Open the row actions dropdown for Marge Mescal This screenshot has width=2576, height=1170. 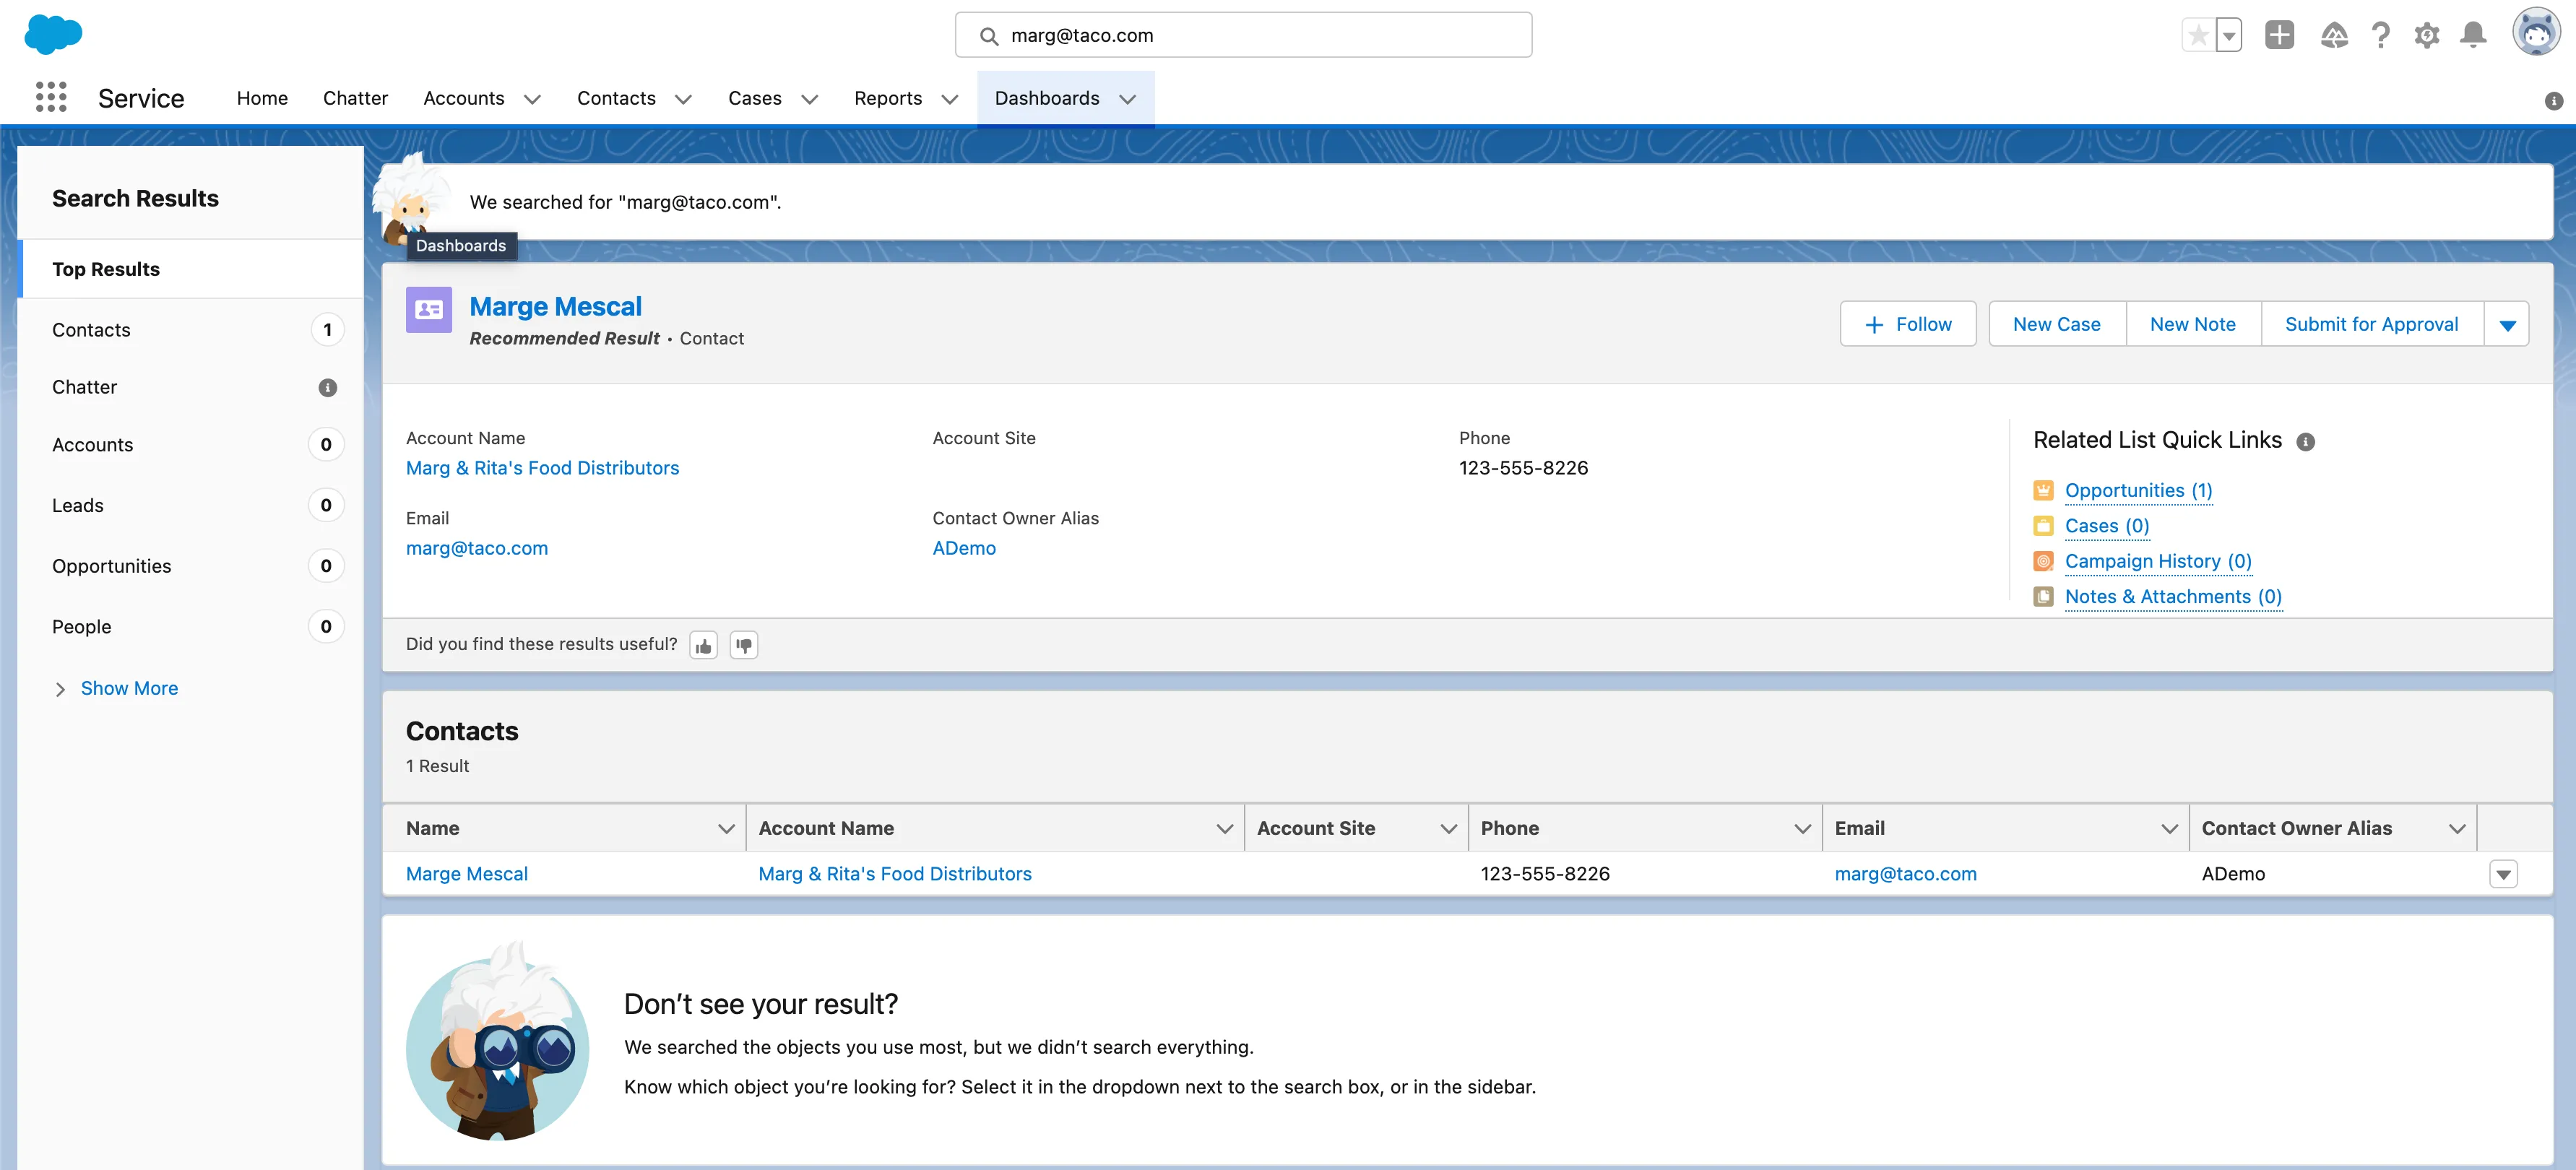pyautogui.click(x=2503, y=874)
